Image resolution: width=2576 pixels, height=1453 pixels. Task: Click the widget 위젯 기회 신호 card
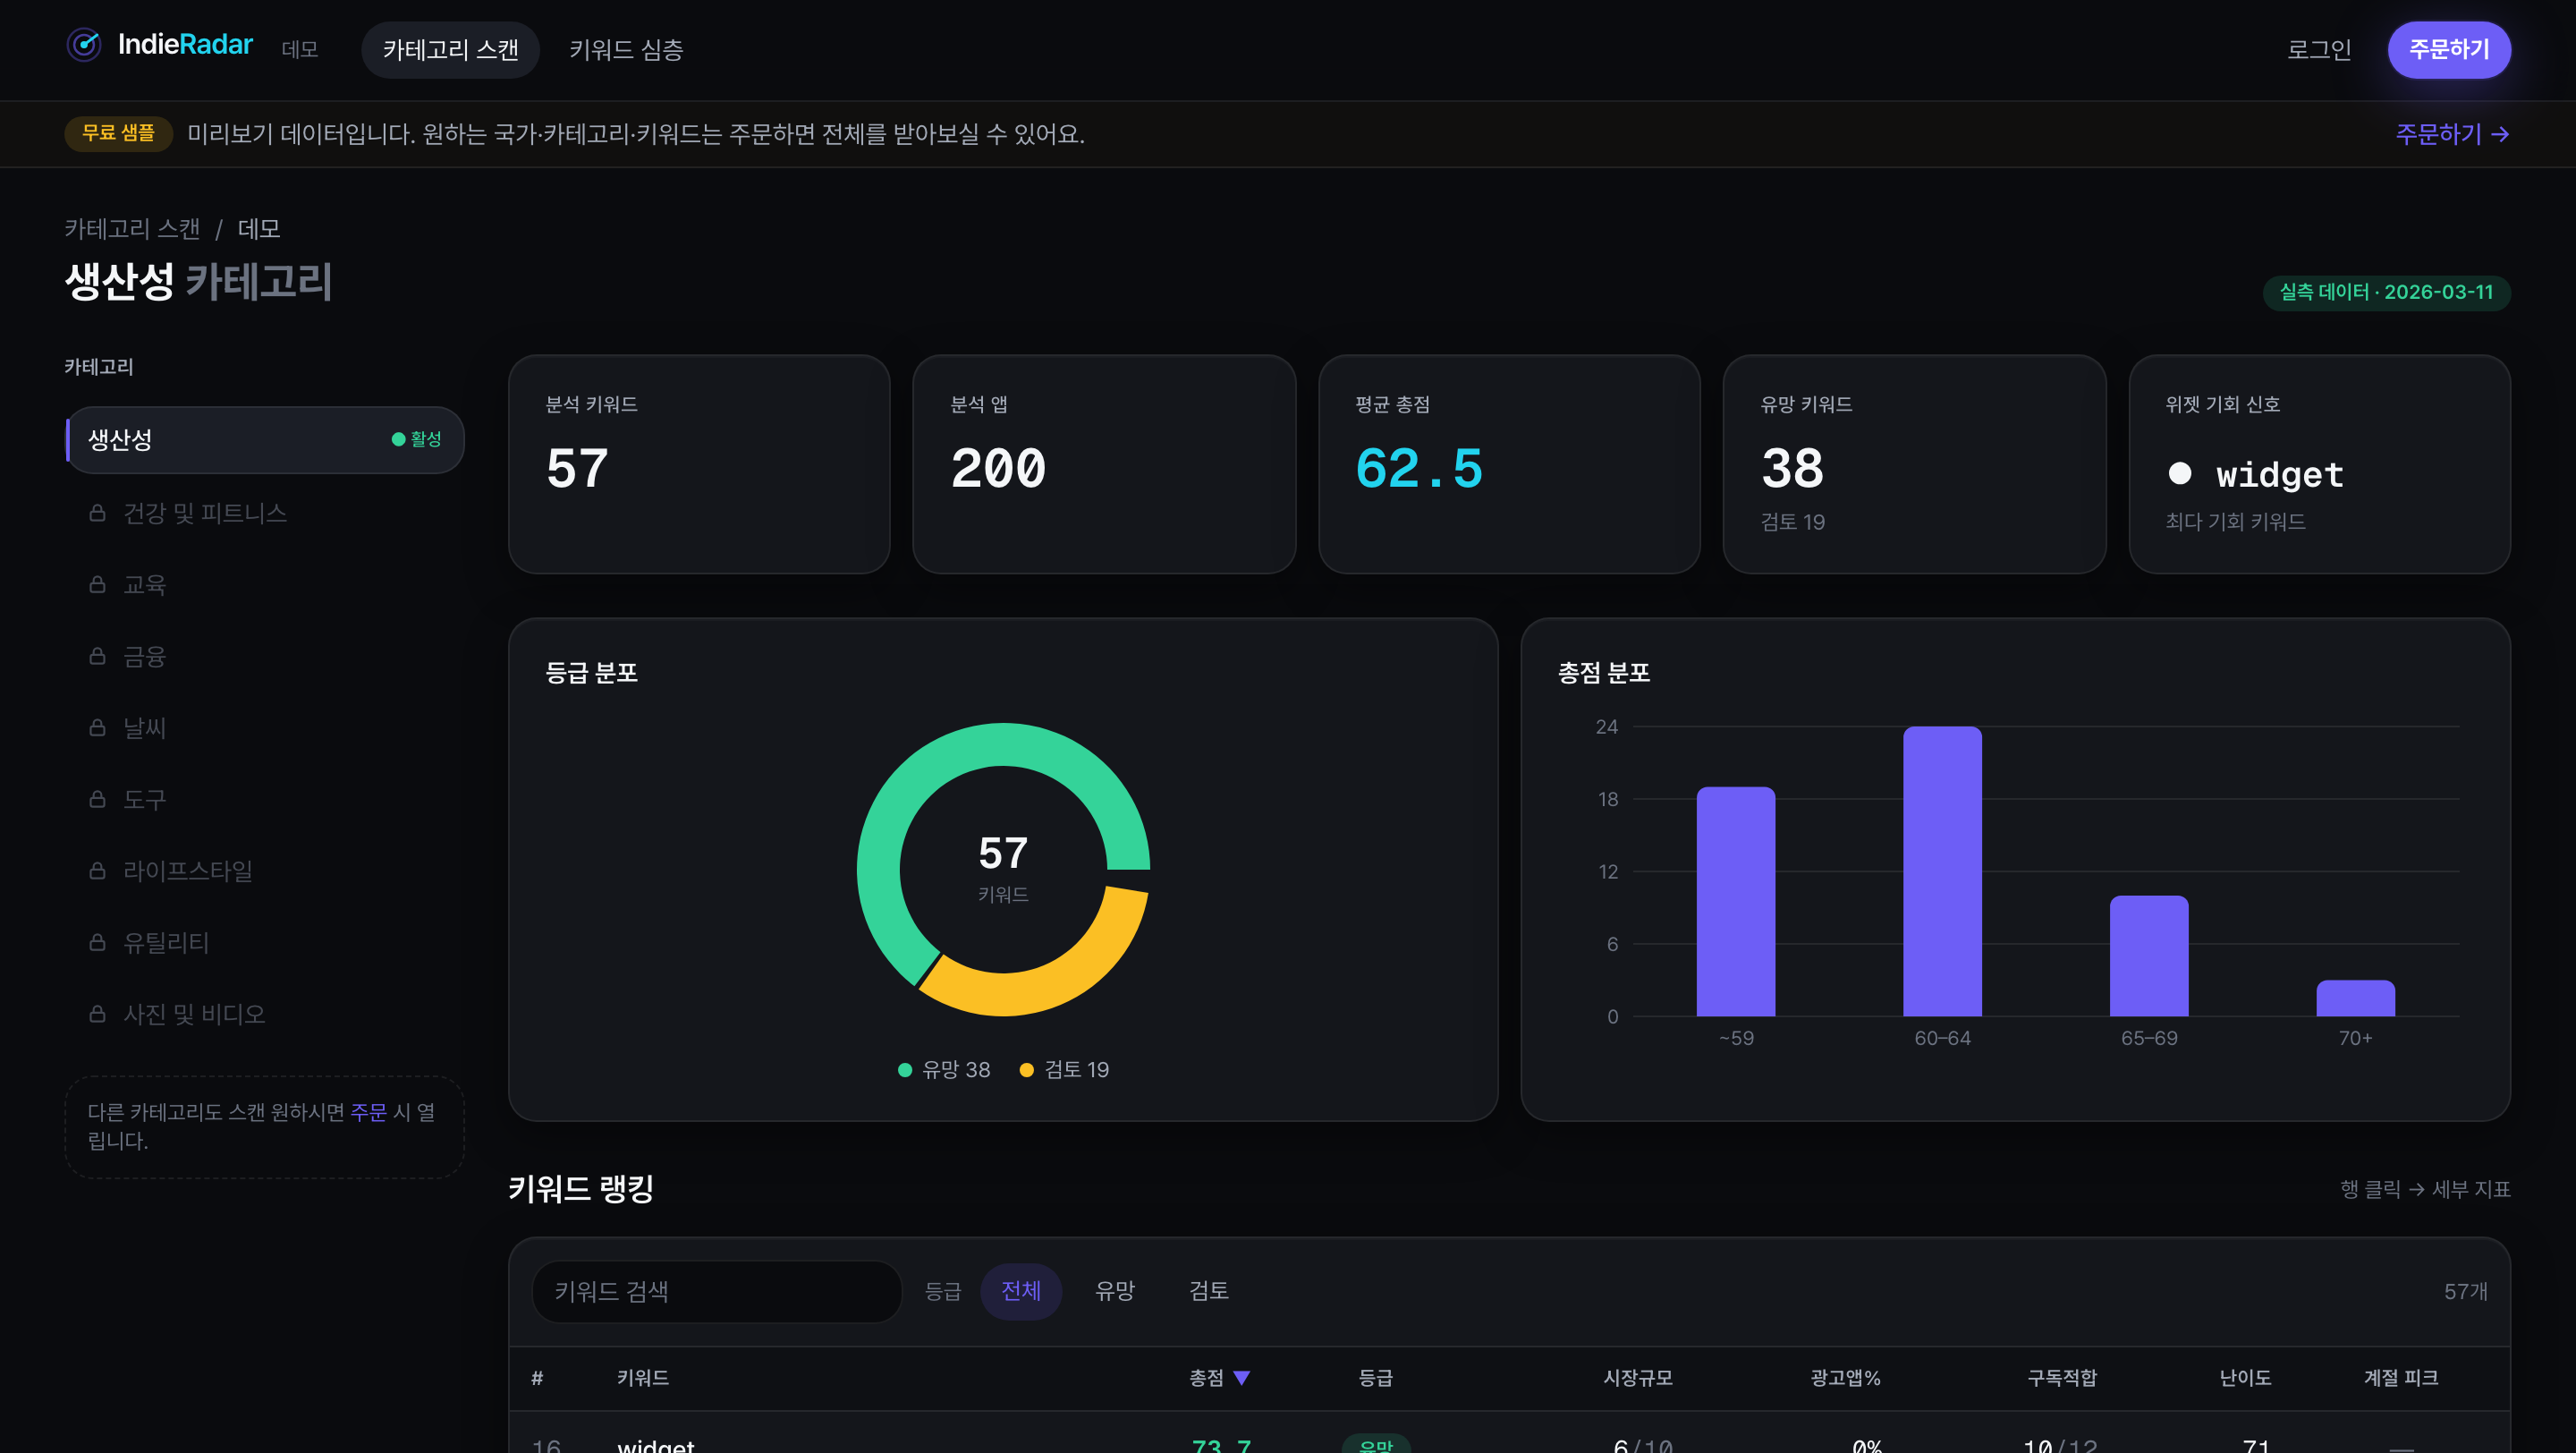point(2319,464)
